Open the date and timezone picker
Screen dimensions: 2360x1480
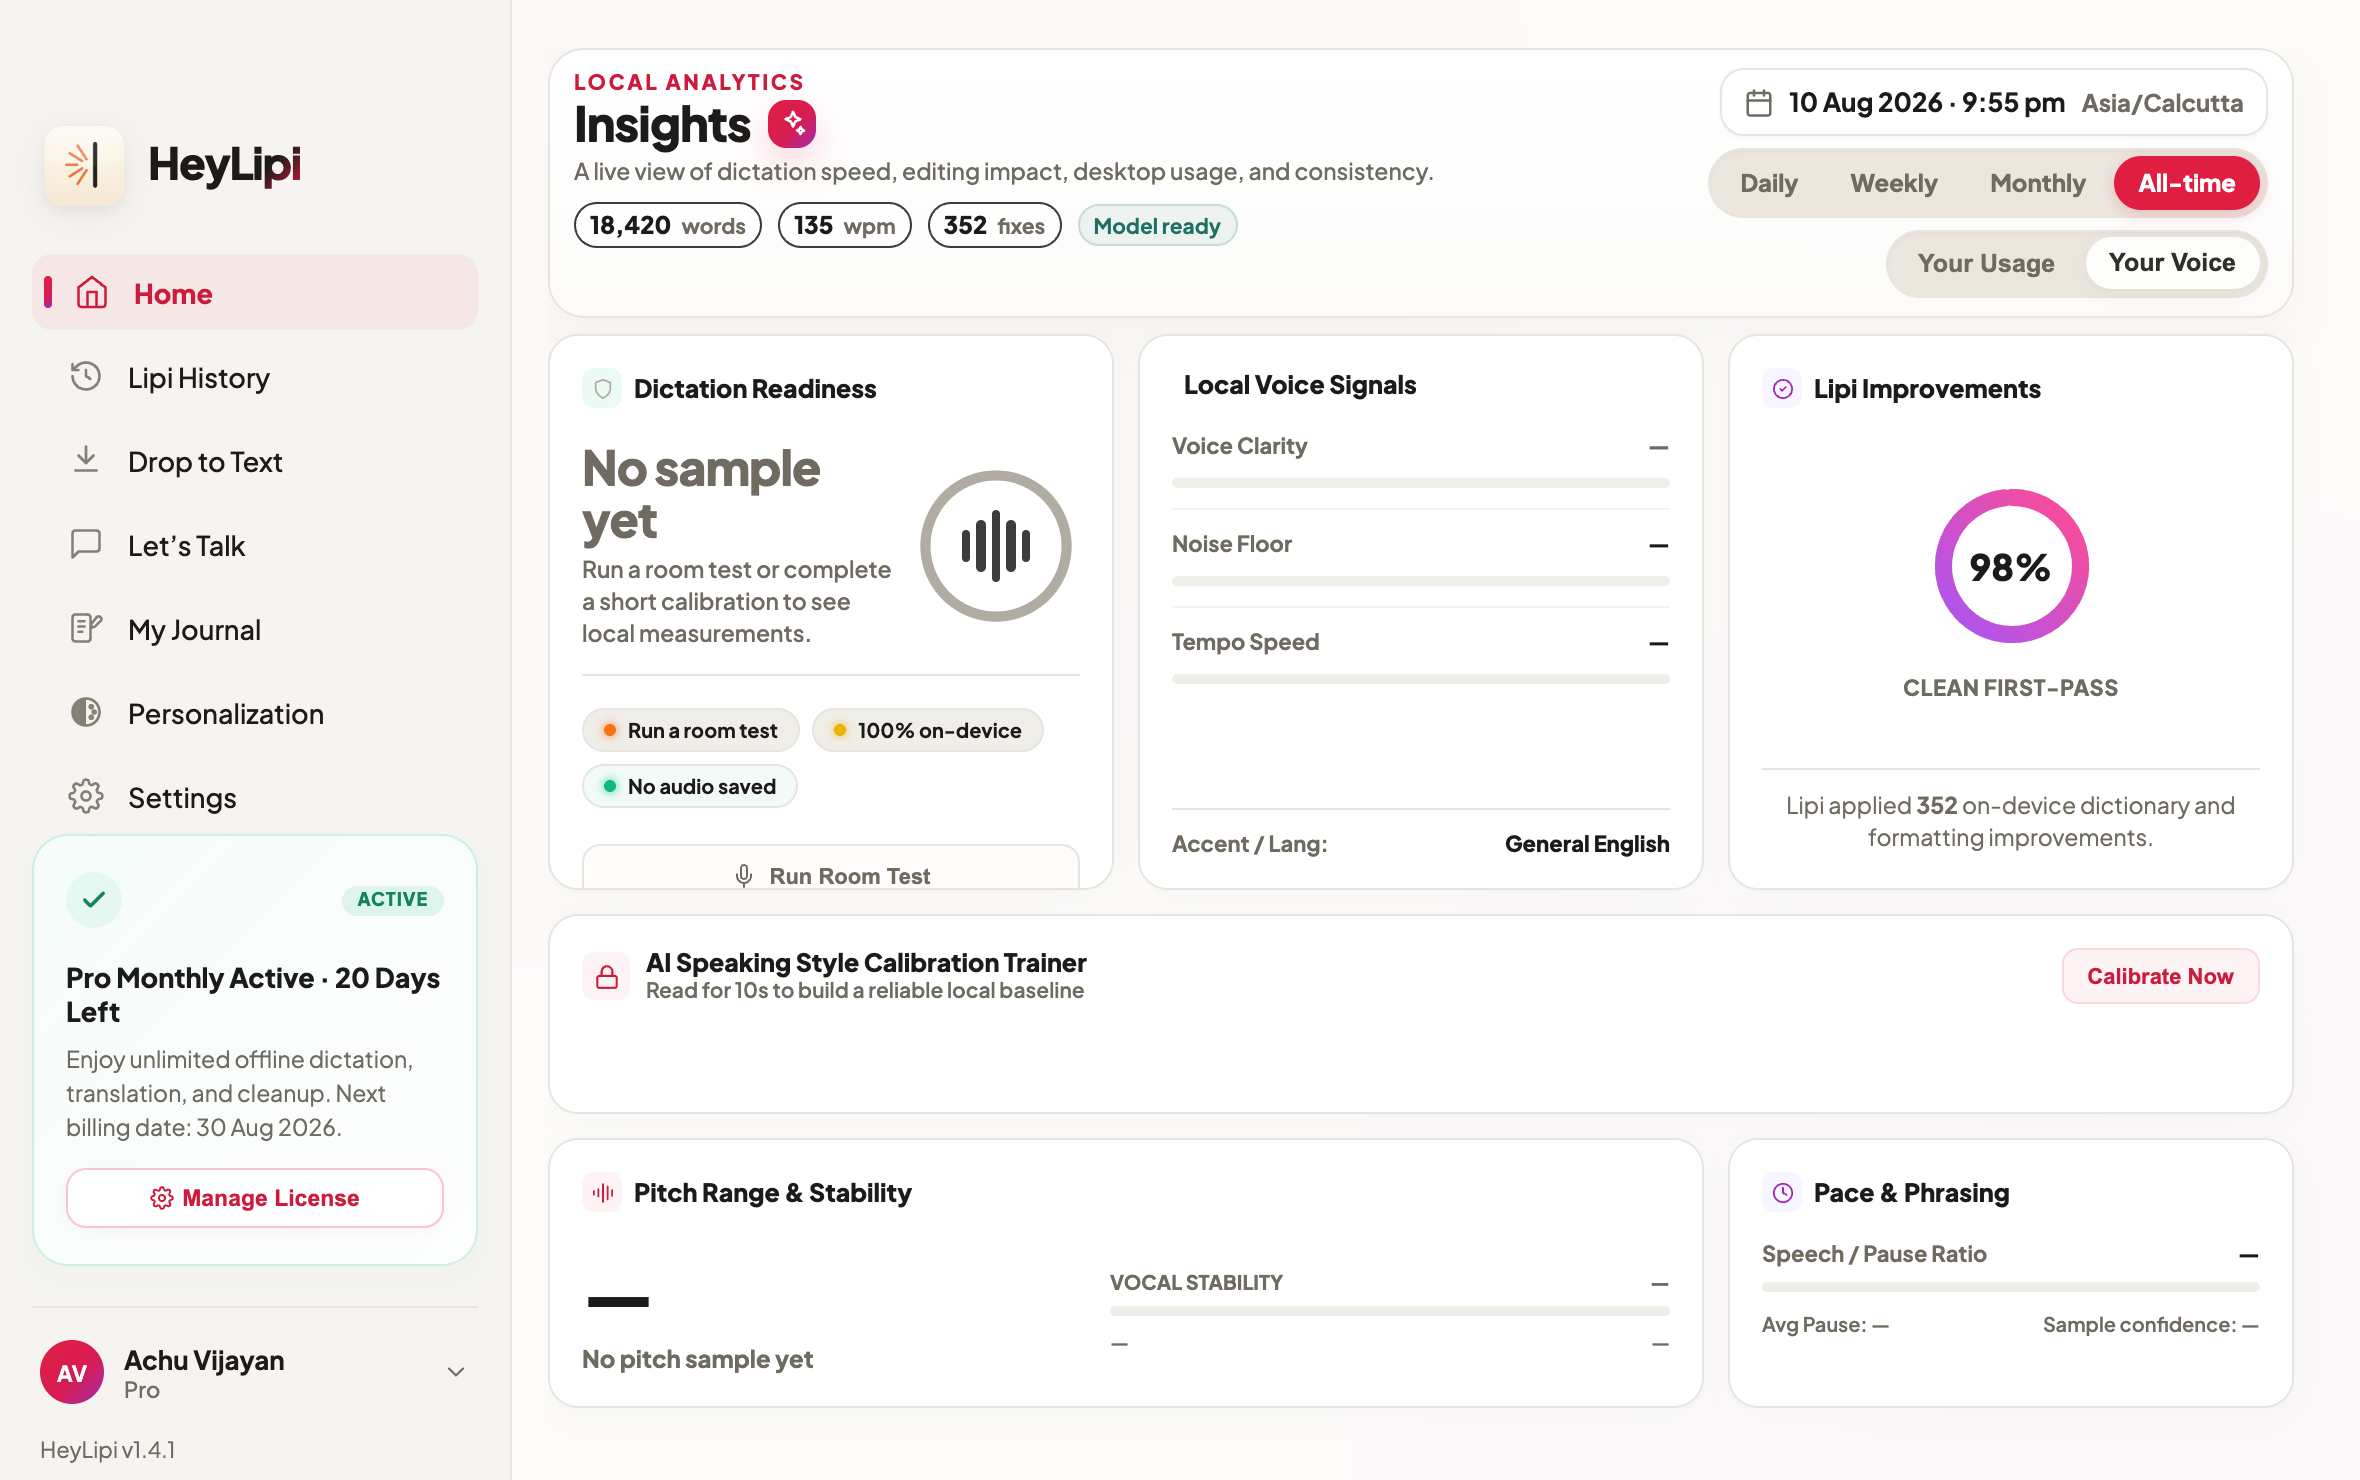pyautogui.click(x=1993, y=103)
